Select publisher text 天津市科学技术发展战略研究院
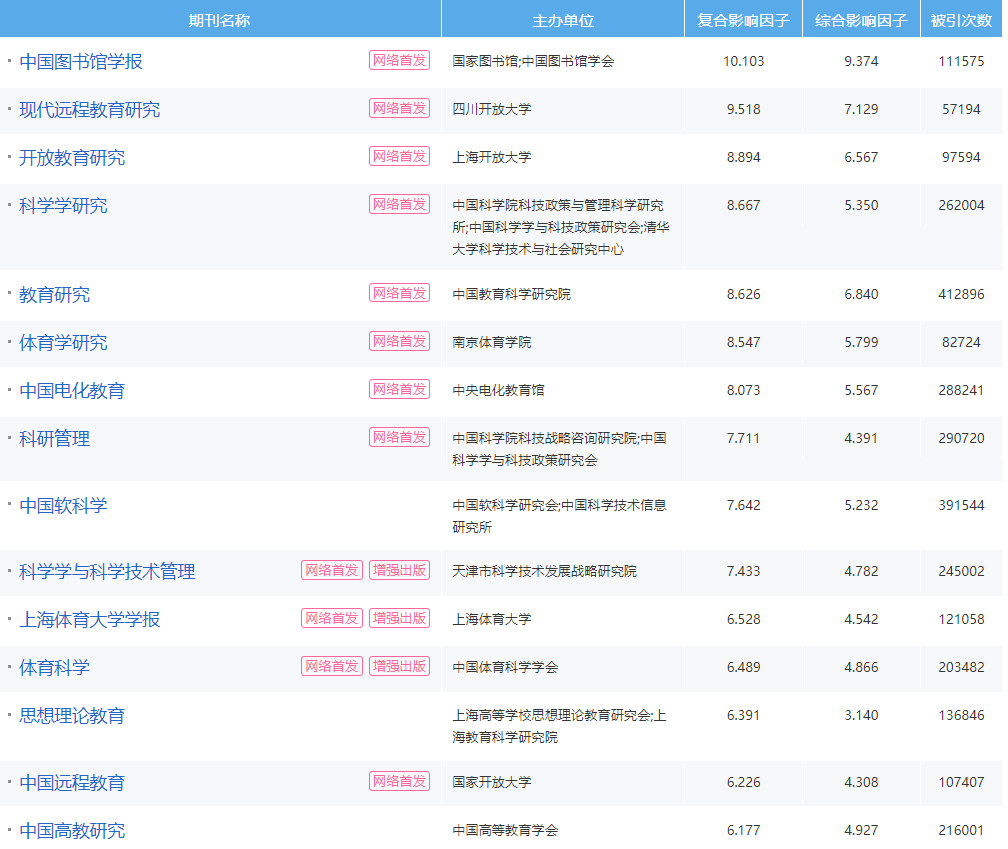The width and height of the screenshot is (1008, 849). [544, 571]
